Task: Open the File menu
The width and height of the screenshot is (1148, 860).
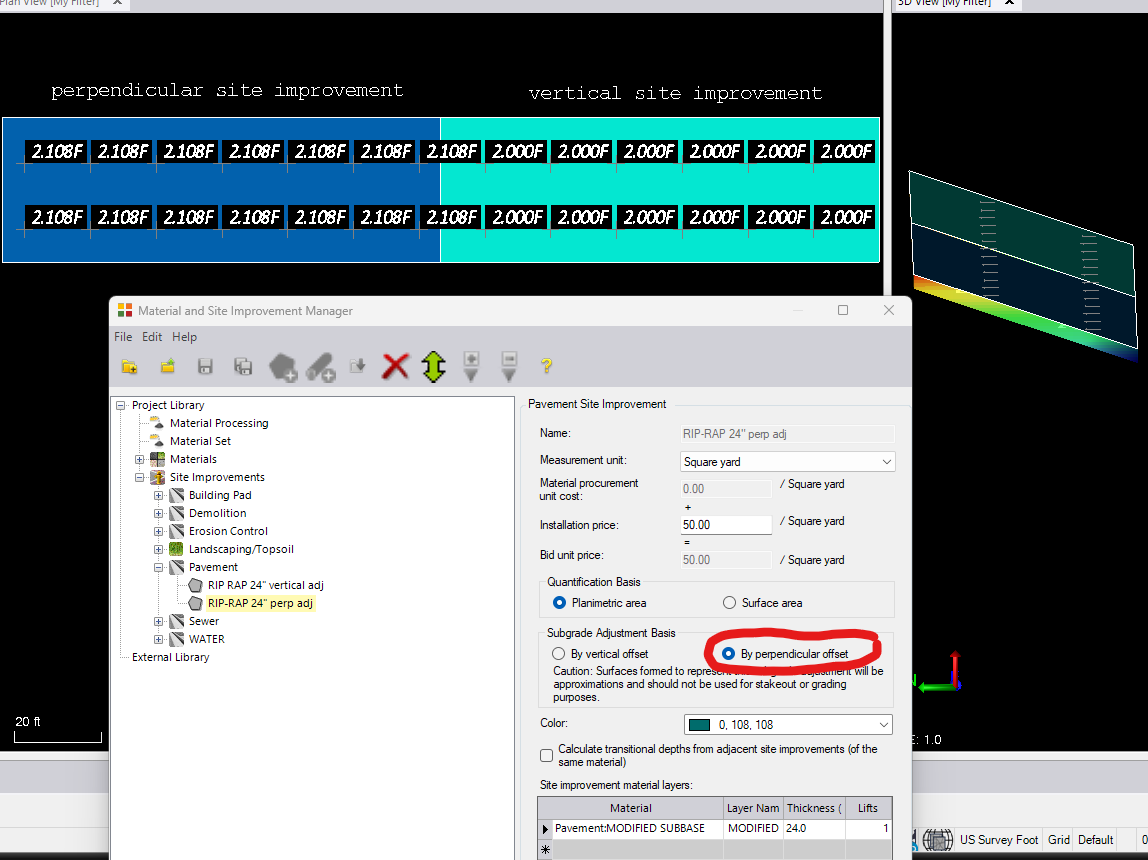Action: click(123, 337)
